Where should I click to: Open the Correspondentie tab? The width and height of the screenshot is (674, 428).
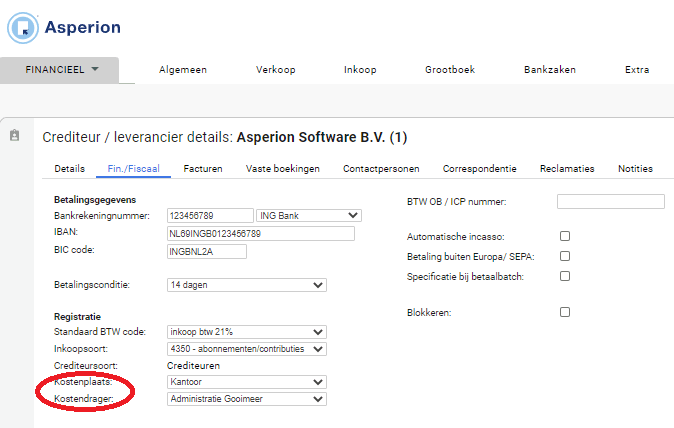click(480, 168)
